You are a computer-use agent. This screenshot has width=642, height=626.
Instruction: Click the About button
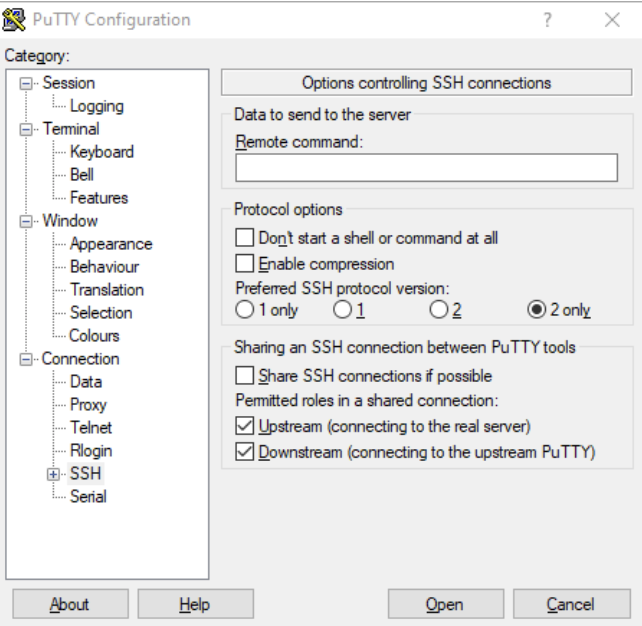[70, 604]
